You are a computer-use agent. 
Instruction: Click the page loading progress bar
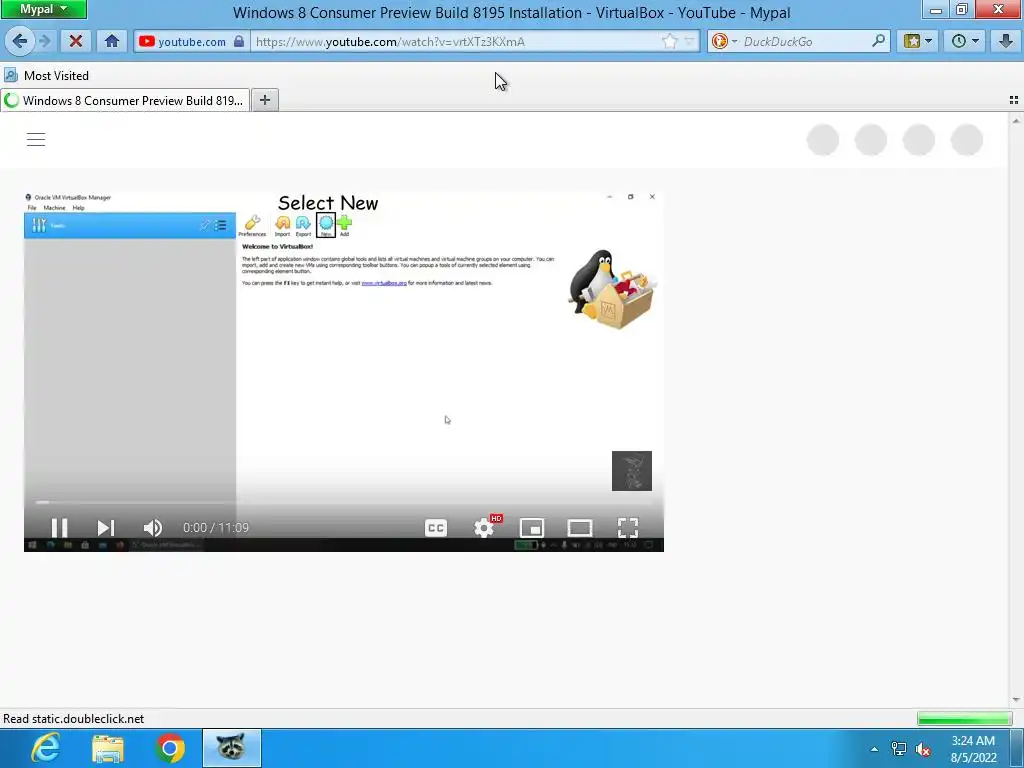tap(964, 718)
